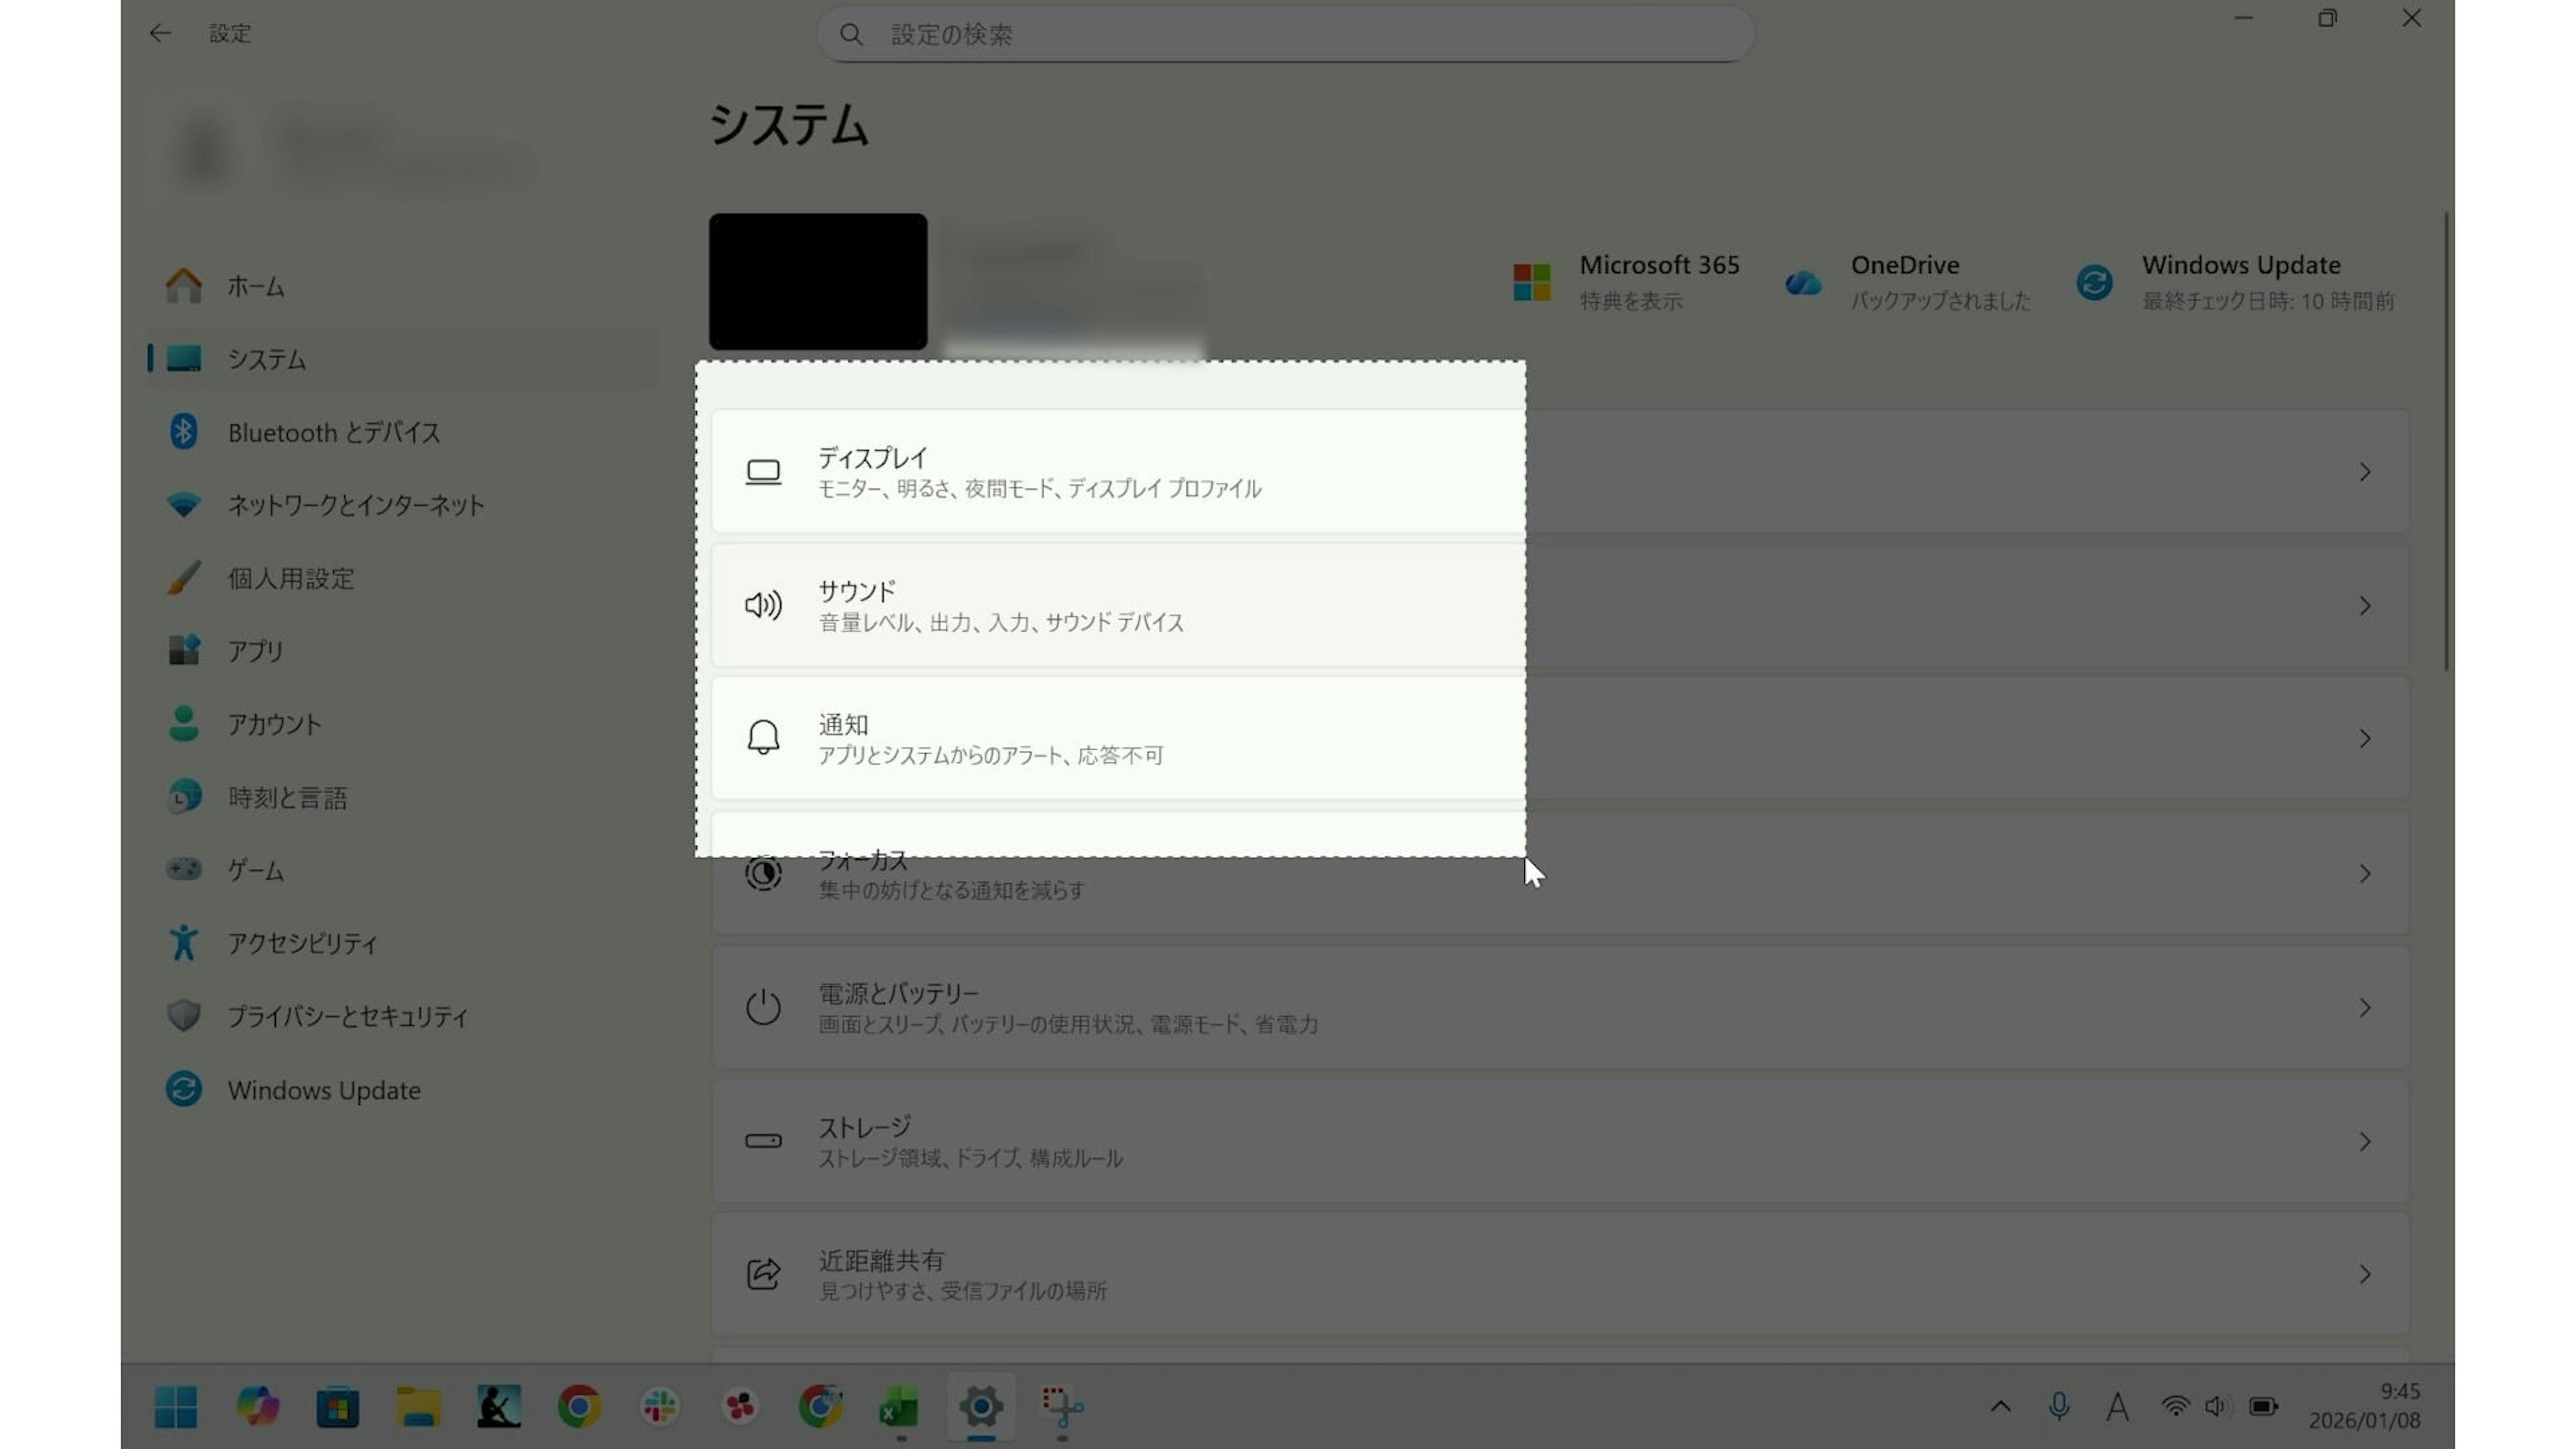Click the 電源とバッテリー power icon
2576x1449 pixels.
pos(763,1007)
